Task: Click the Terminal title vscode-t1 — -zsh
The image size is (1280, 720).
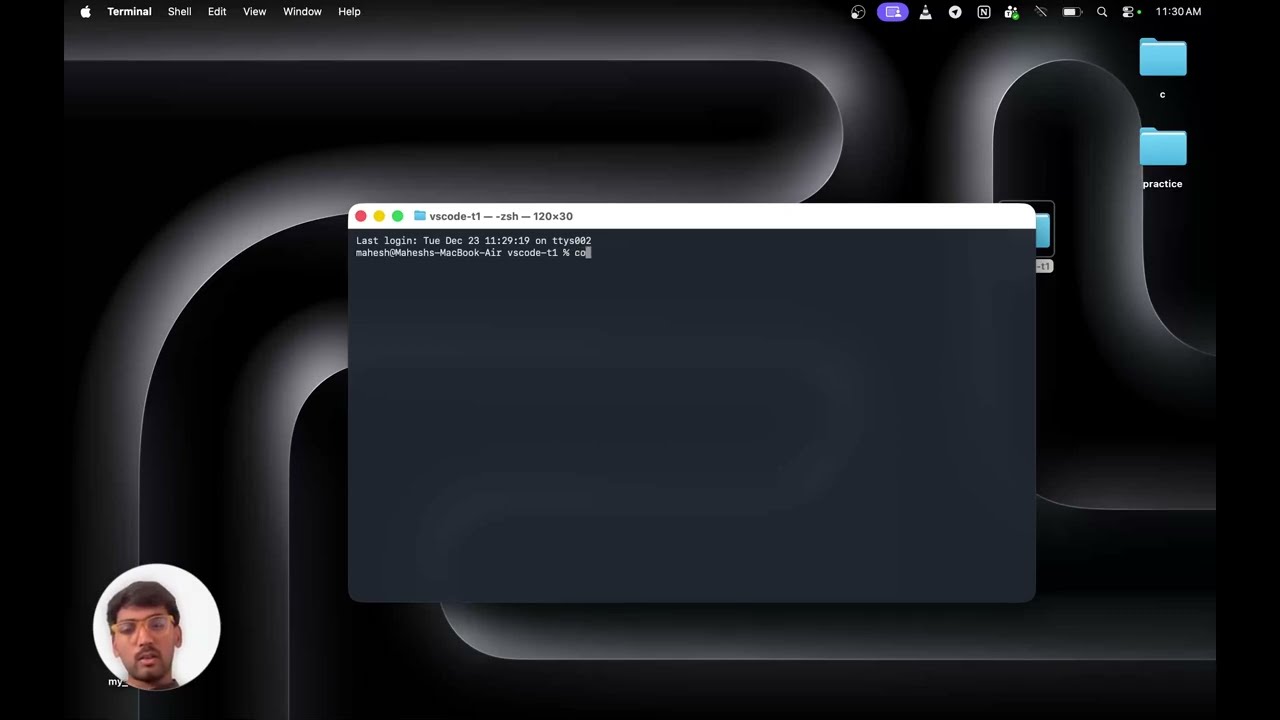Action: coord(501,216)
